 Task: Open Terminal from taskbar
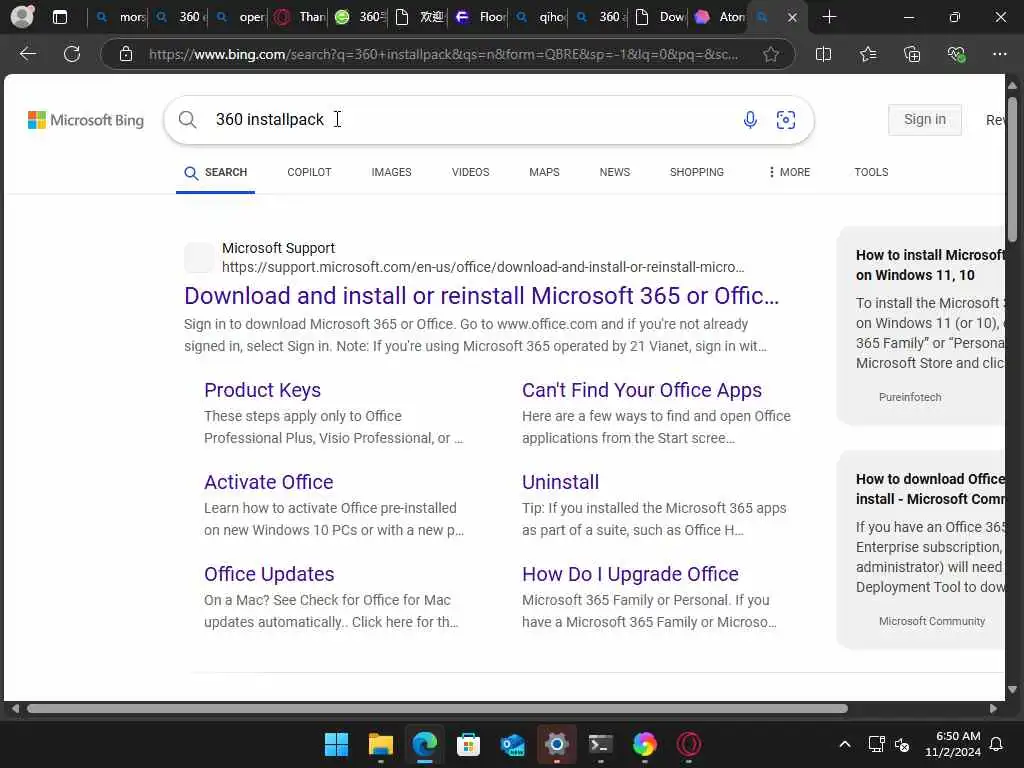pyautogui.click(x=600, y=744)
